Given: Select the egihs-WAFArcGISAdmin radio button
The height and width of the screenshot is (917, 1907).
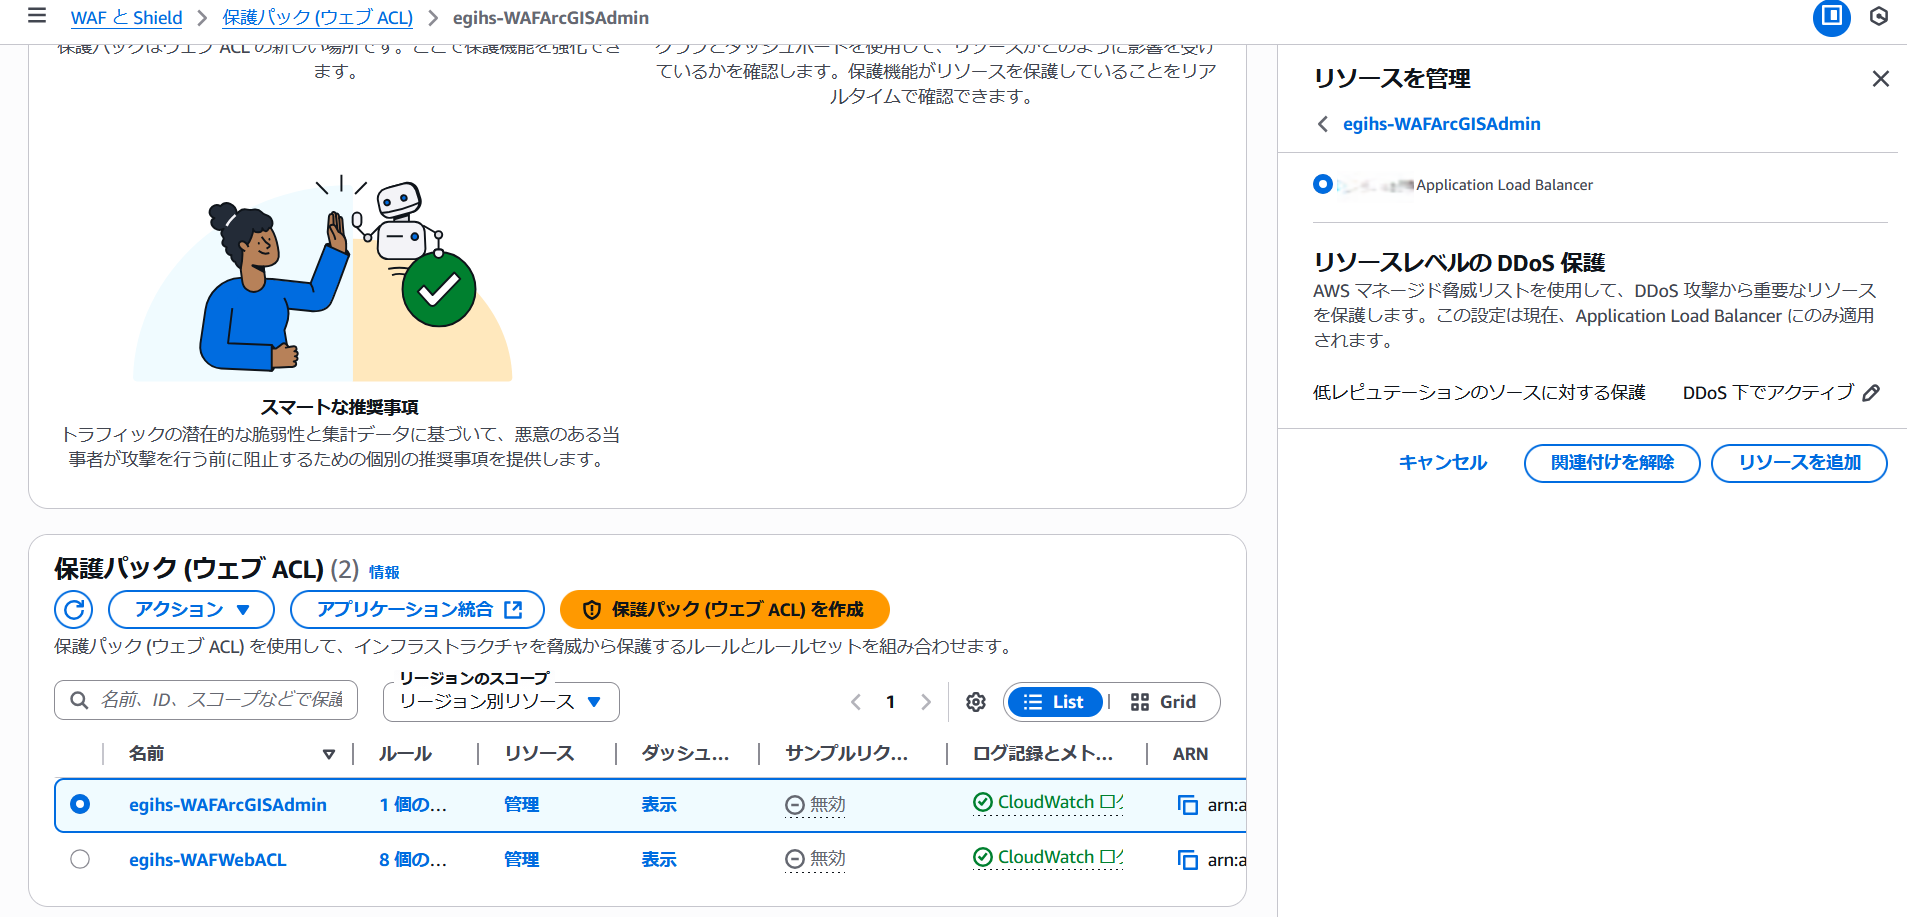Looking at the screenshot, I should [80, 804].
